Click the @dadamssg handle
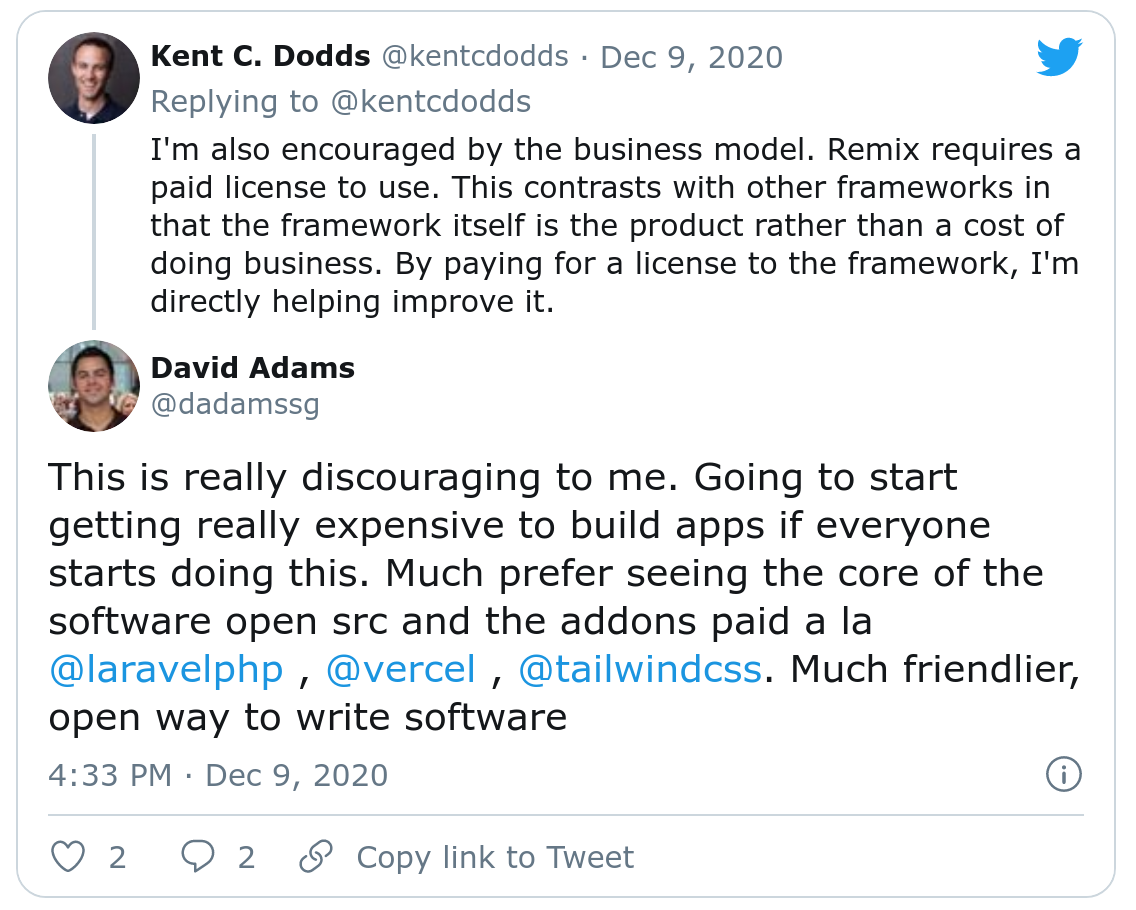This screenshot has width=1136, height=910. tap(235, 404)
